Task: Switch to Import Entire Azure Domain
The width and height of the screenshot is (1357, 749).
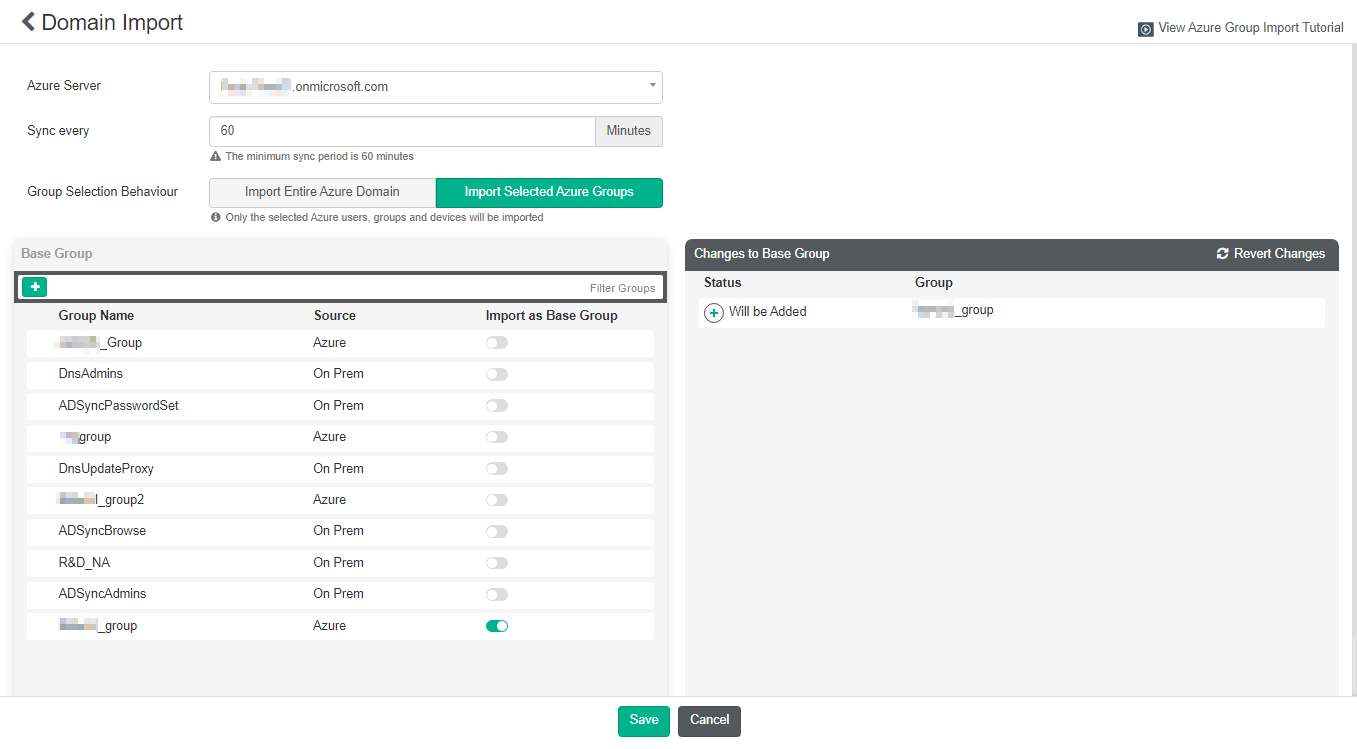Action: click(321, 192)
